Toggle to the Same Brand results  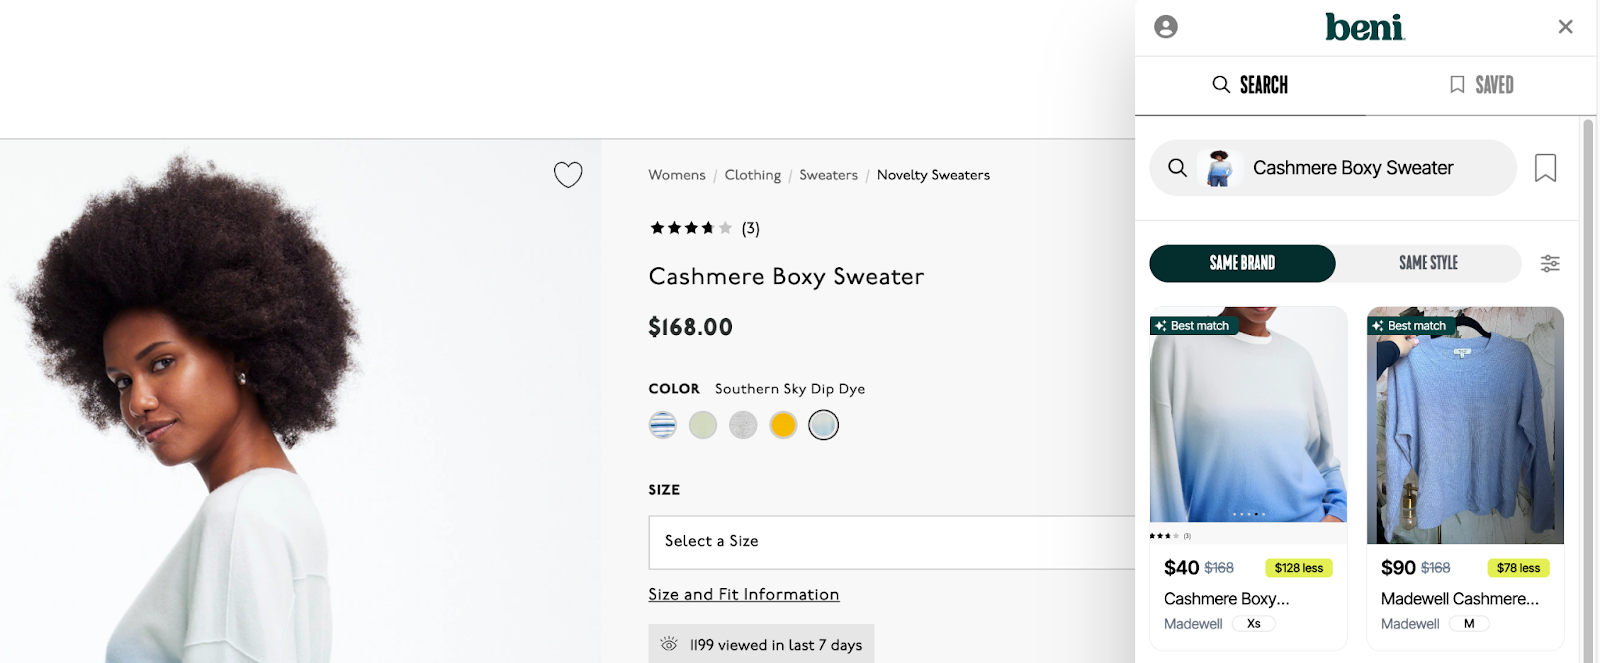pyautogui.click(x=1242, y=263)
